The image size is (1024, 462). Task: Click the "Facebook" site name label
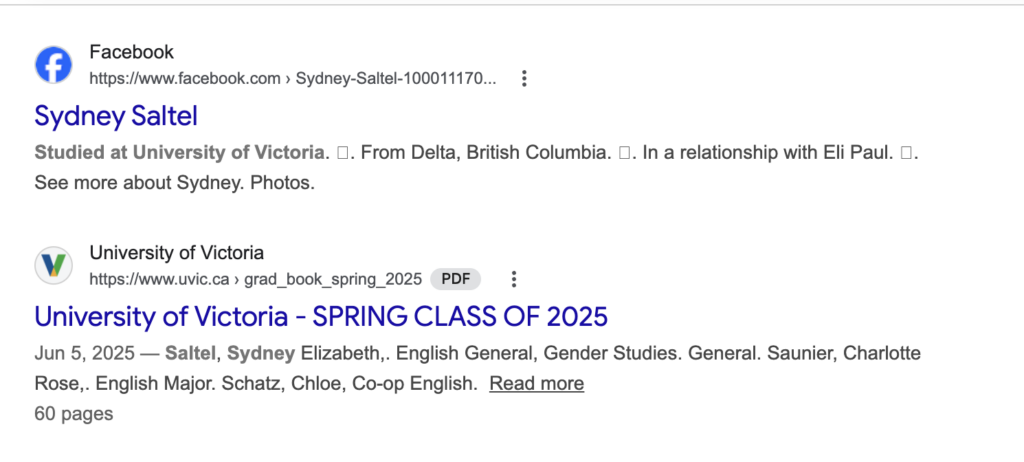point(131,52)
